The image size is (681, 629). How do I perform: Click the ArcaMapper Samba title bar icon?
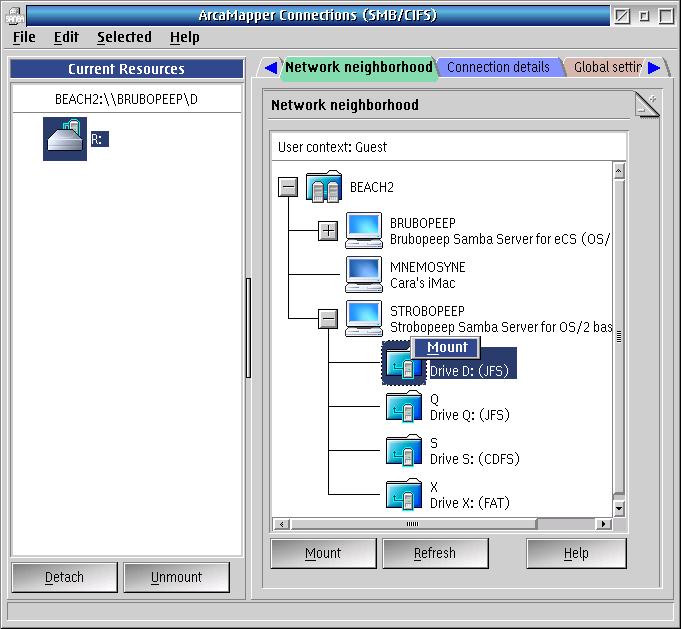14,16
